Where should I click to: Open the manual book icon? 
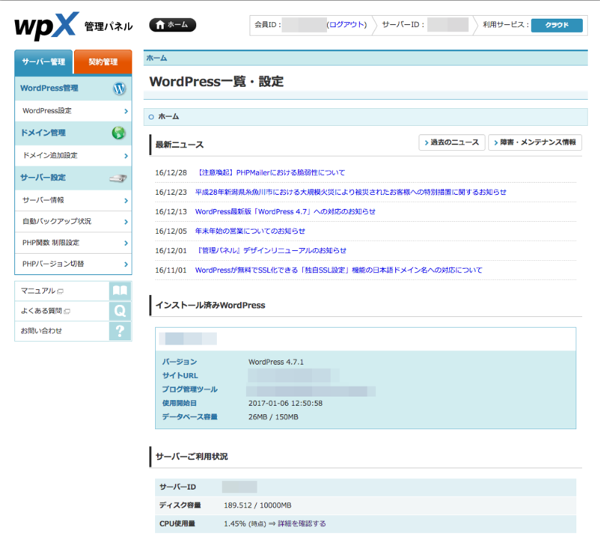[x=120, y=291]
